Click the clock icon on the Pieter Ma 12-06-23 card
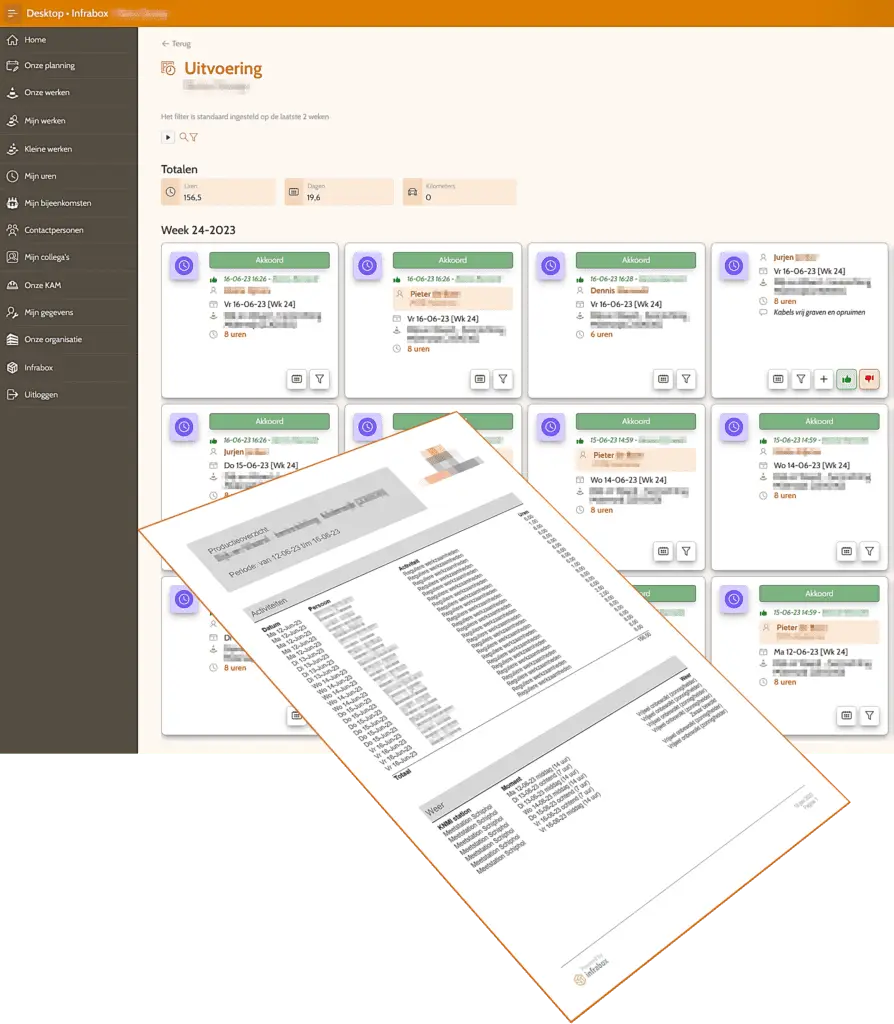Image resolution: width=894 pixels, height=1024 pixels. coord(734,600)
